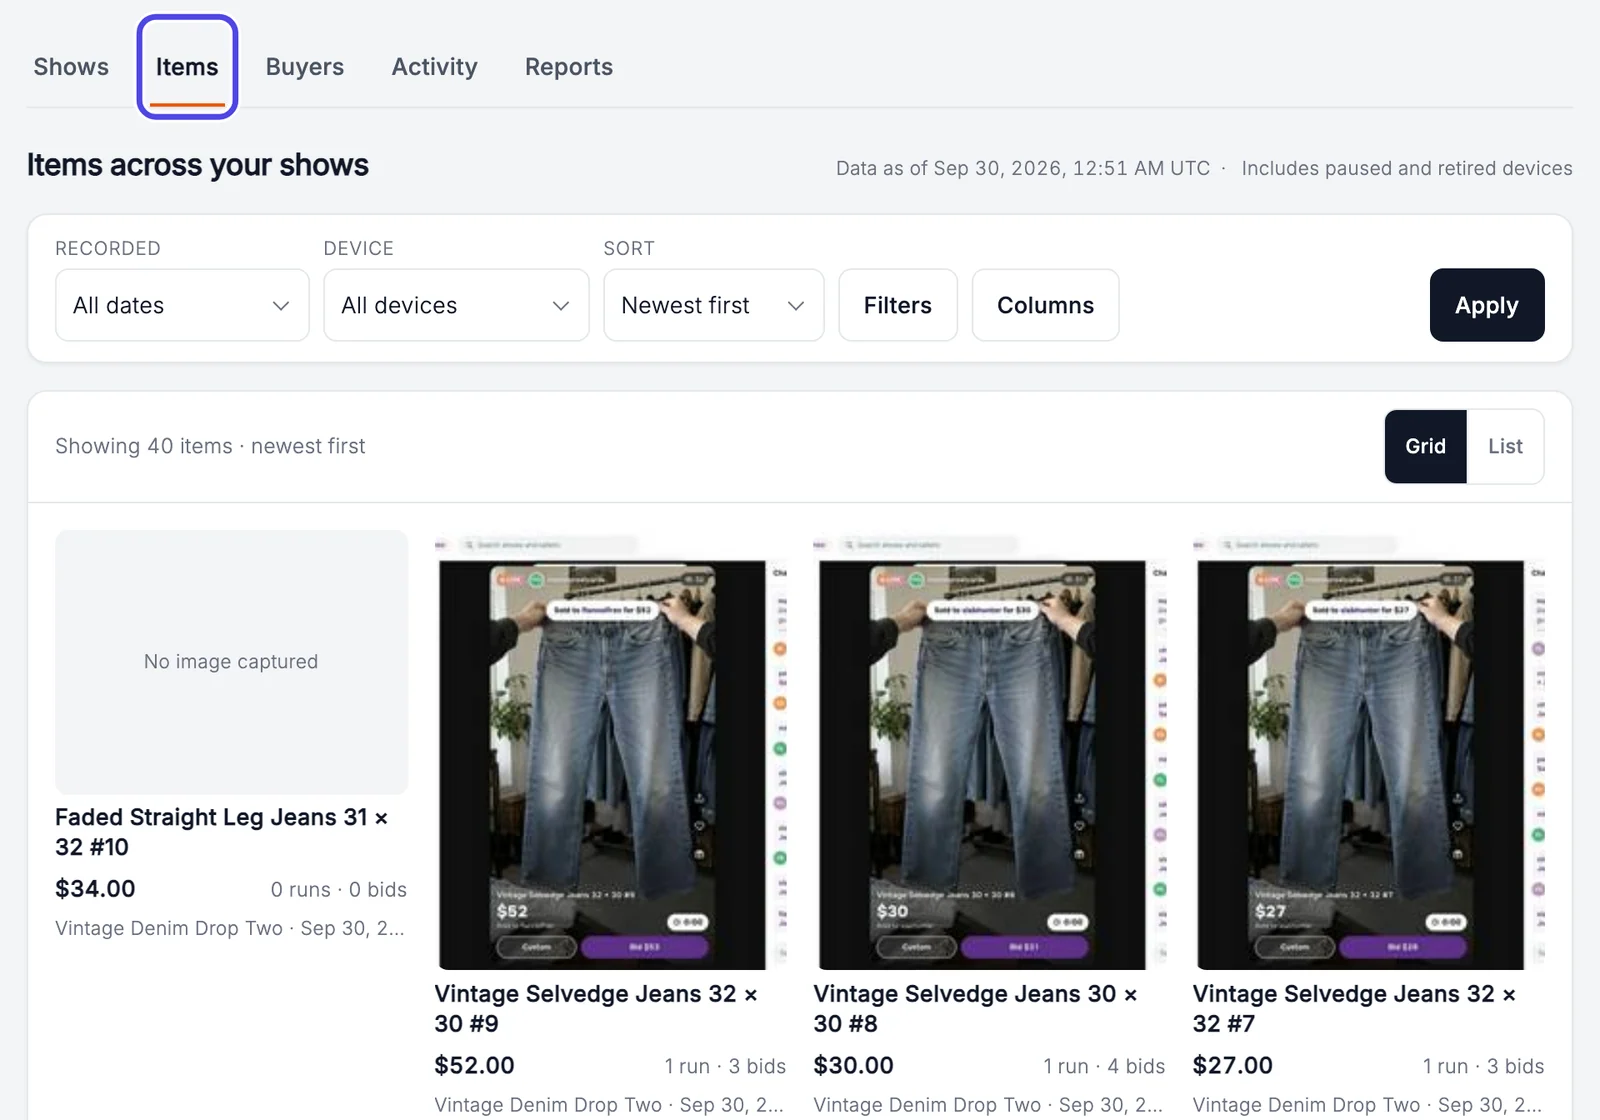Click the $27.00 price
This screenshot has height=1120, width=1600.
1232,1066
